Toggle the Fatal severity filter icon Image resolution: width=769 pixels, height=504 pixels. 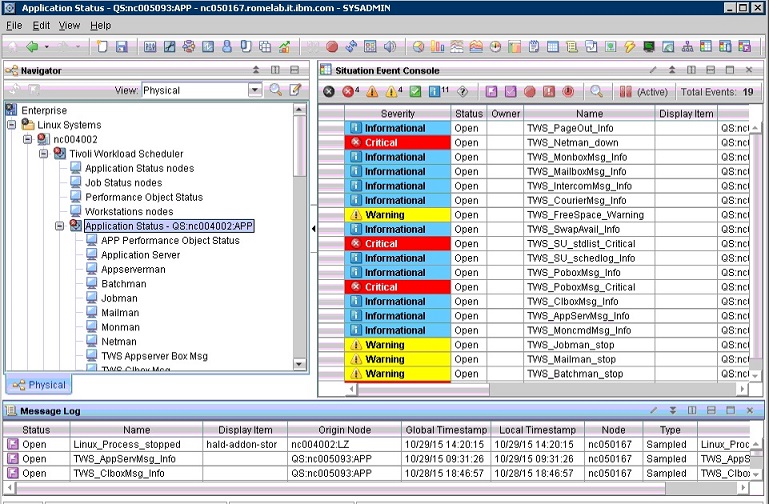[x=328, y=91]
